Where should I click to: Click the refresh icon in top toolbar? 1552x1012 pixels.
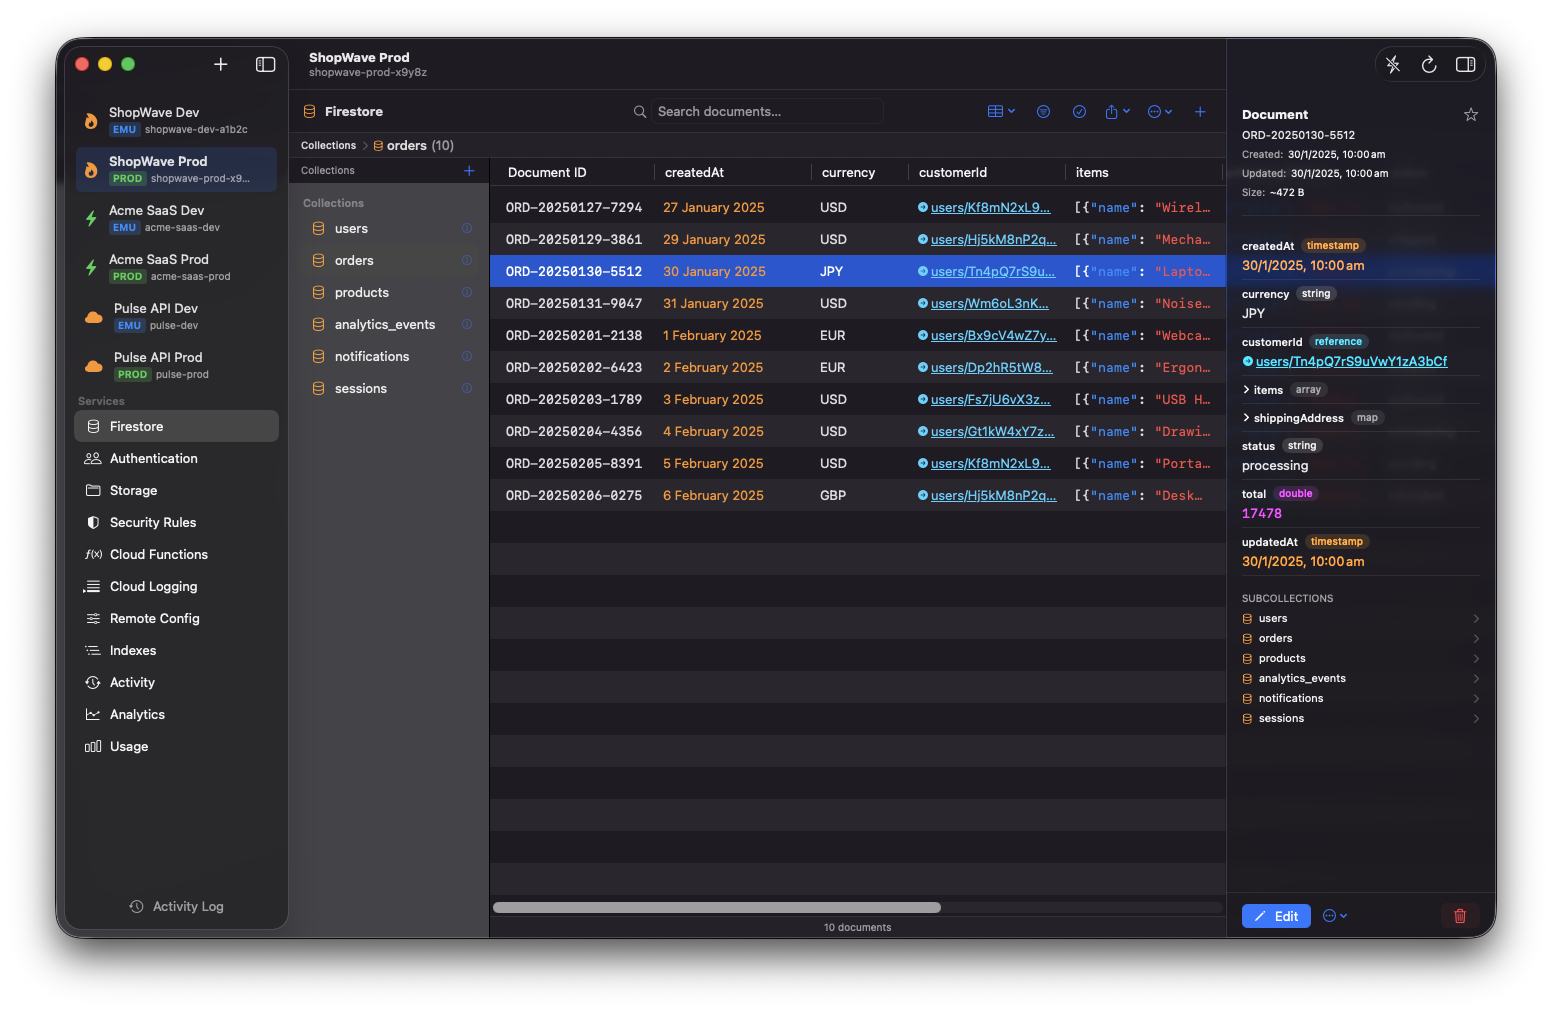[1429, 64]
